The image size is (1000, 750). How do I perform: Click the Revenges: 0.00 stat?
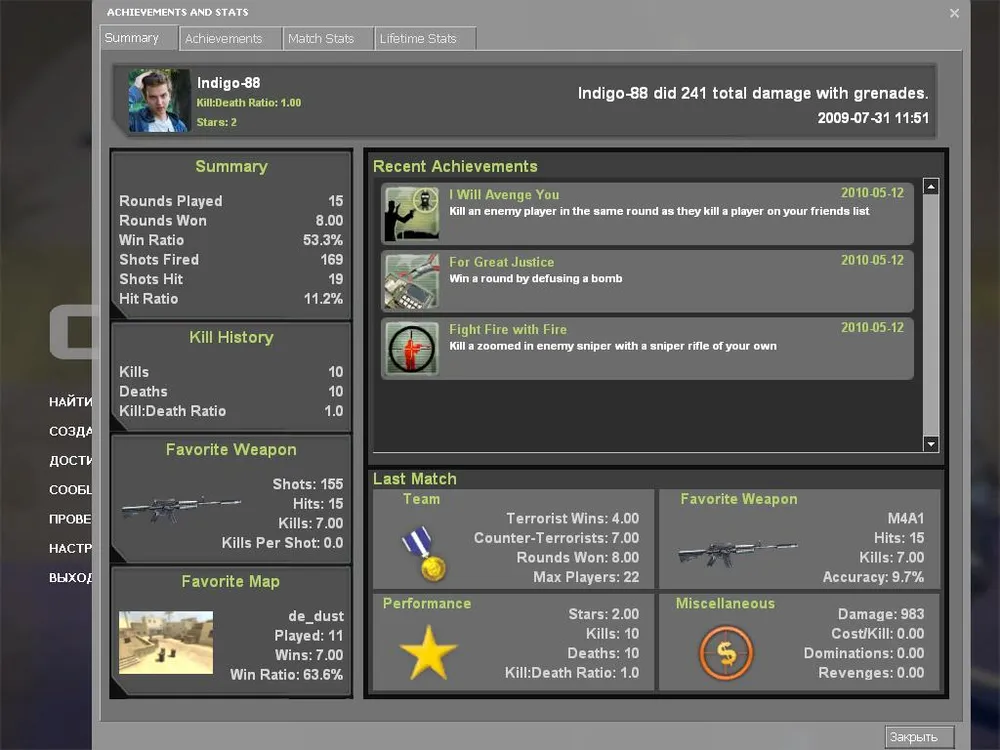click(x=871, y=673)
